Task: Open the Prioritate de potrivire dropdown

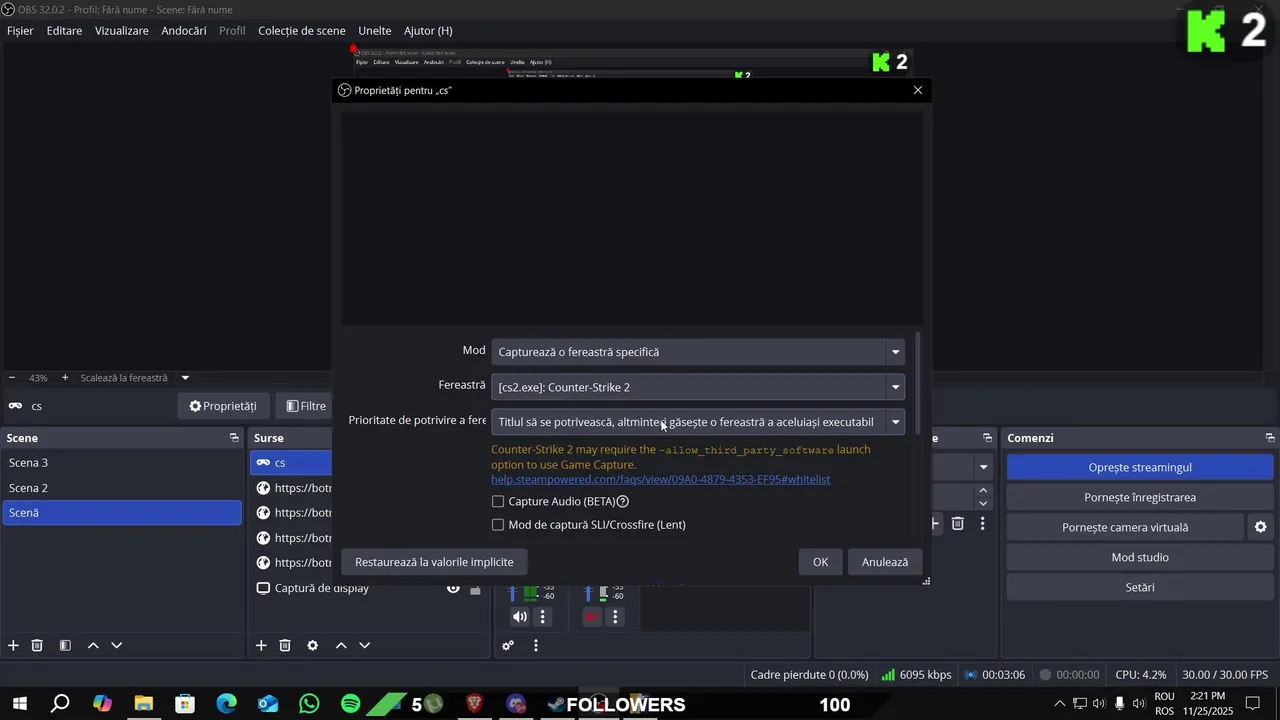Action: tap(698, 422)
